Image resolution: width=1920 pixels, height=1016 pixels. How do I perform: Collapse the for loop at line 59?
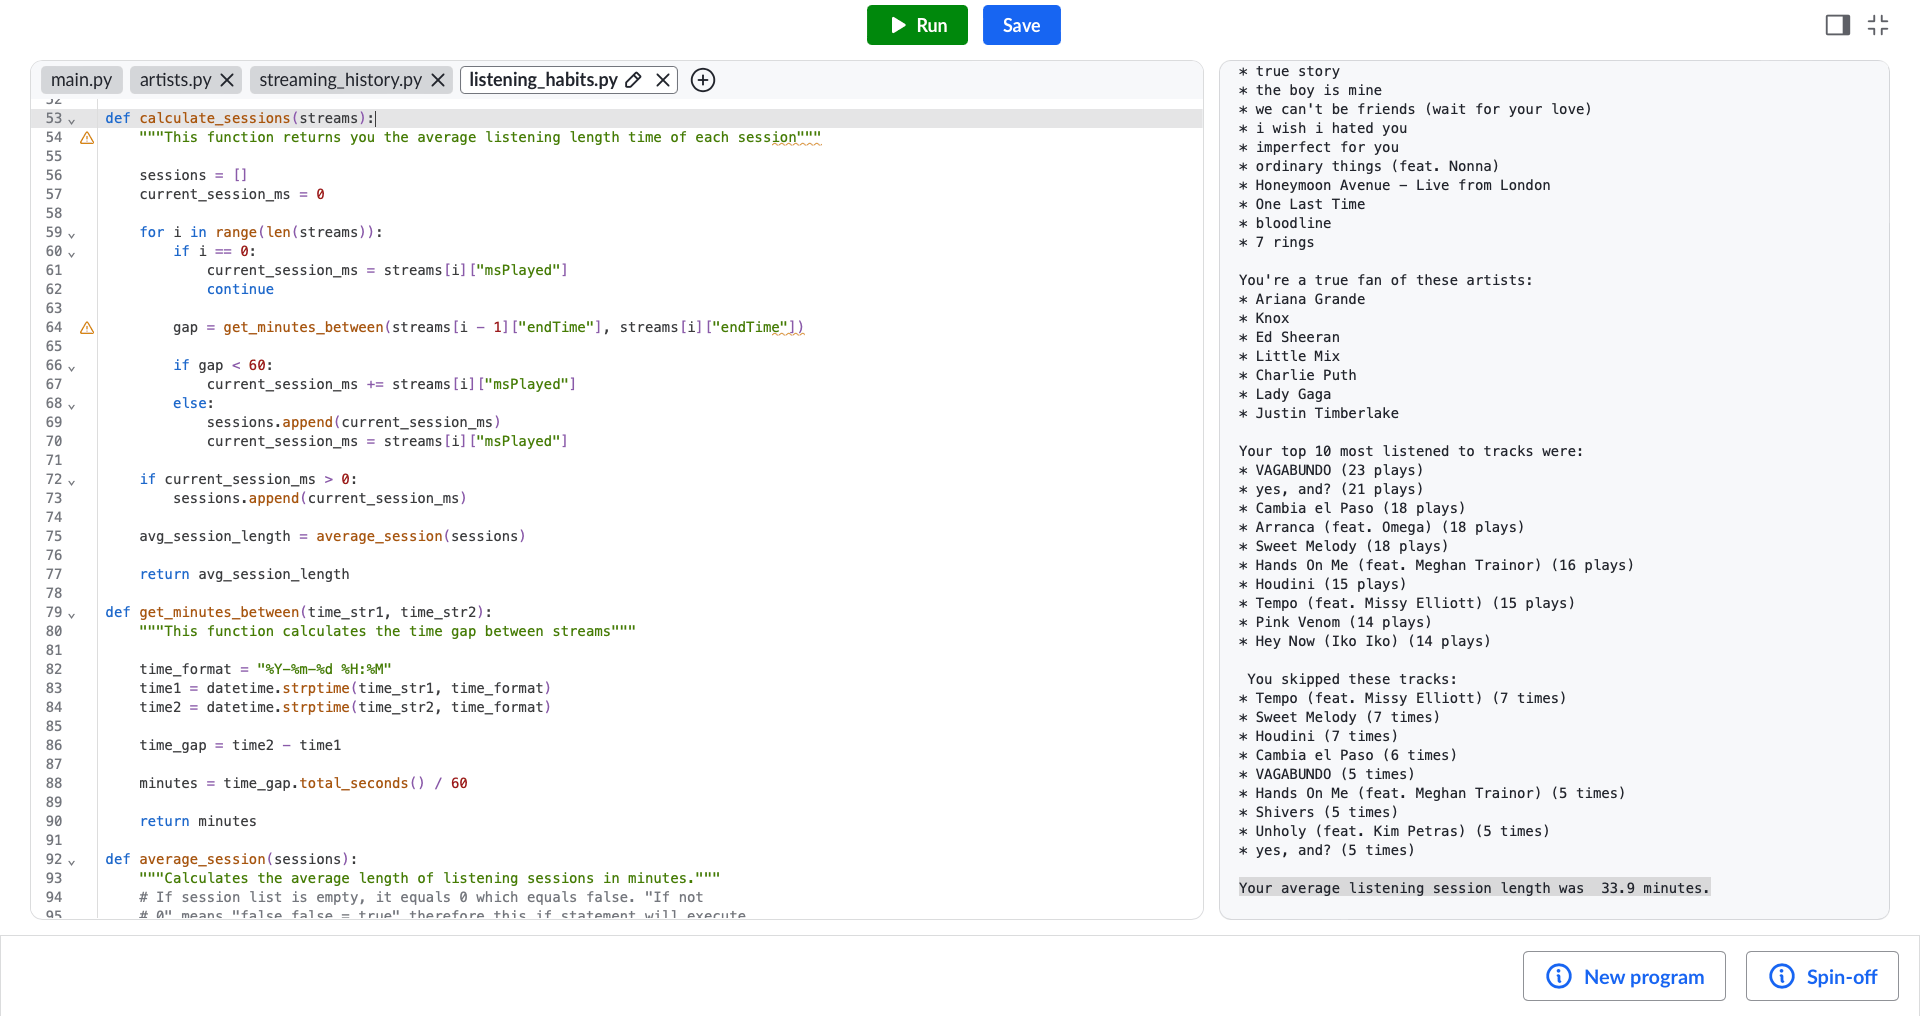pos(72,234)
